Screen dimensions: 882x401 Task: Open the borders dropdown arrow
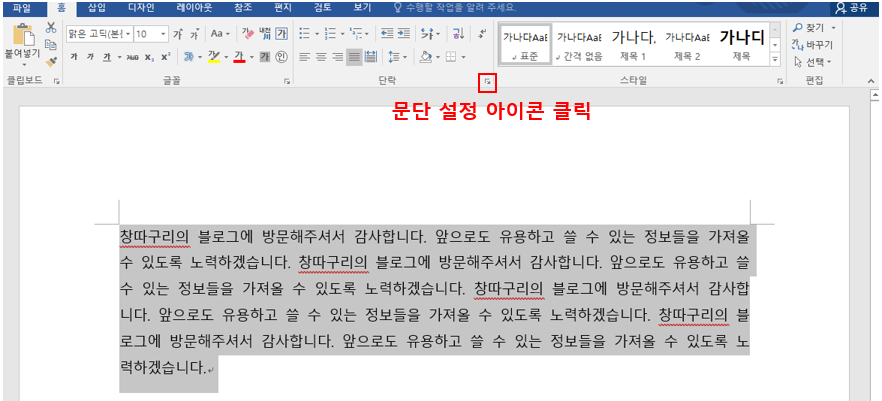[464, 57]
